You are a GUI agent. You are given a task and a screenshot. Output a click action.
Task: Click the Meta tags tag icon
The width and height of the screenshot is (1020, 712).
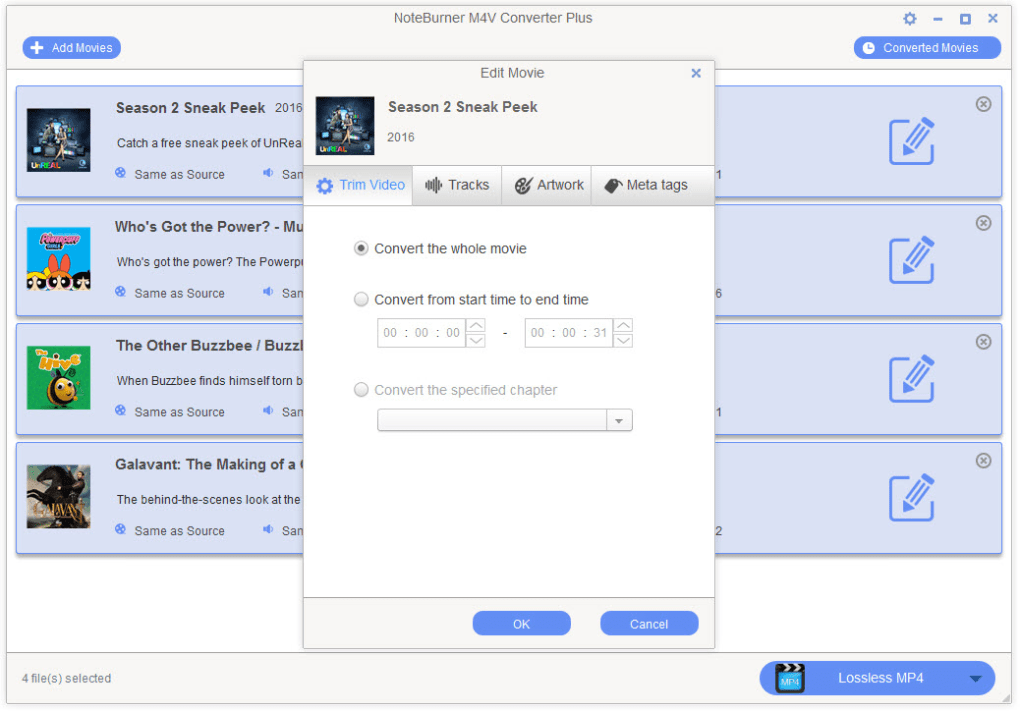coord(613,186)
